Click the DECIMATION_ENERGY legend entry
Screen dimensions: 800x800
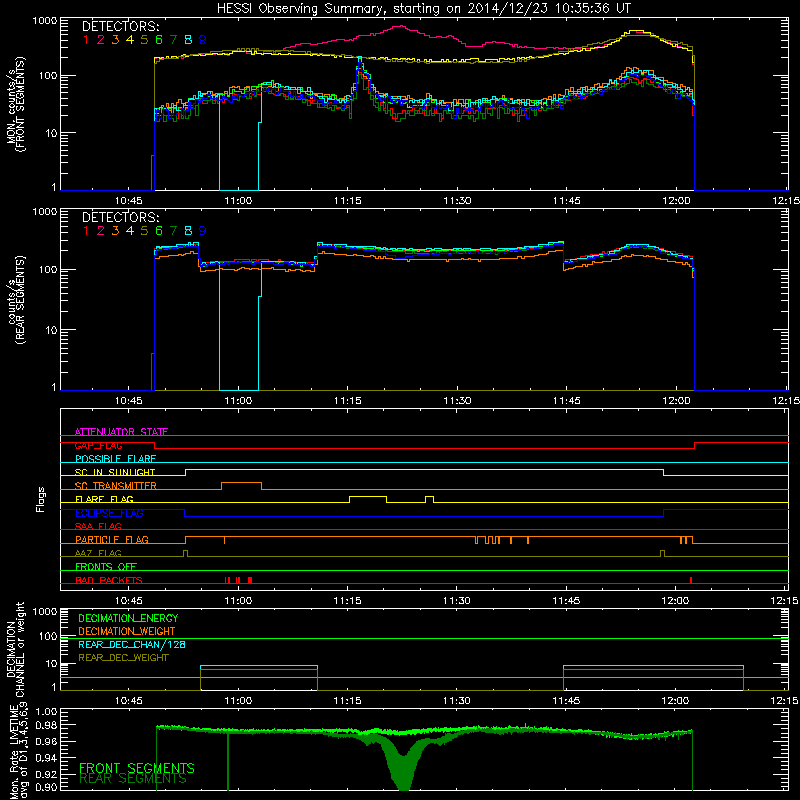tap(128, 618)
